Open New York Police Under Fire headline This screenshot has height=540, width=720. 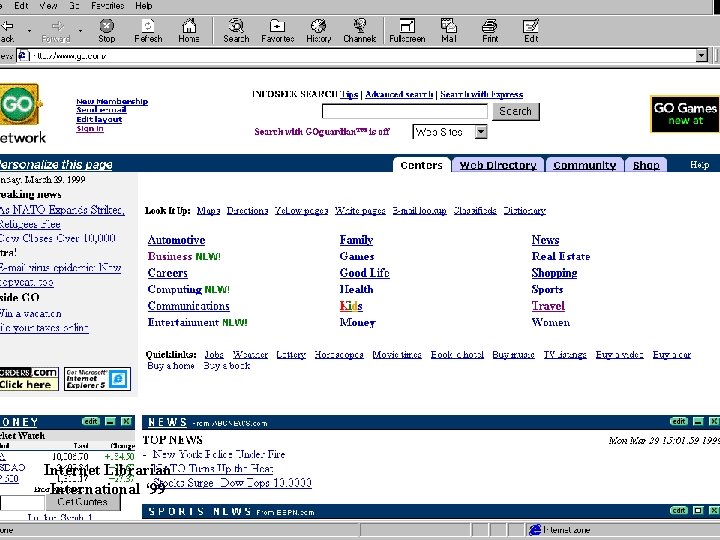[219, 454]
